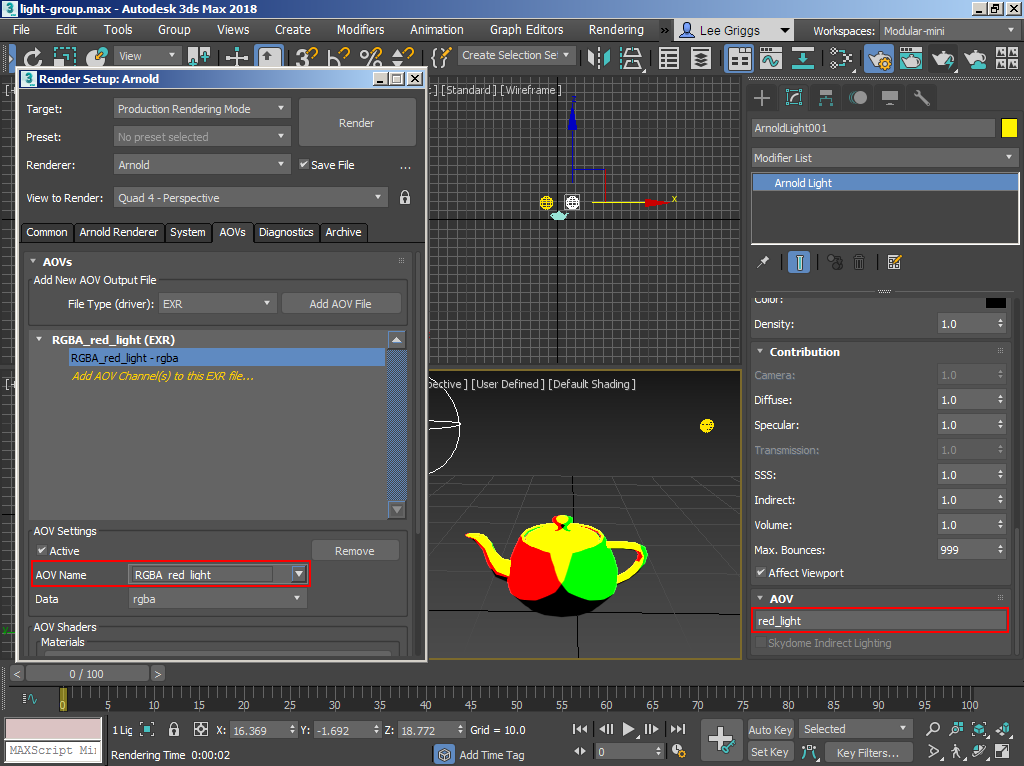This screenshot has height=766, width=1024.
Task: Uncheck Affect Viewport in the light settings
Action: point(760,572)
